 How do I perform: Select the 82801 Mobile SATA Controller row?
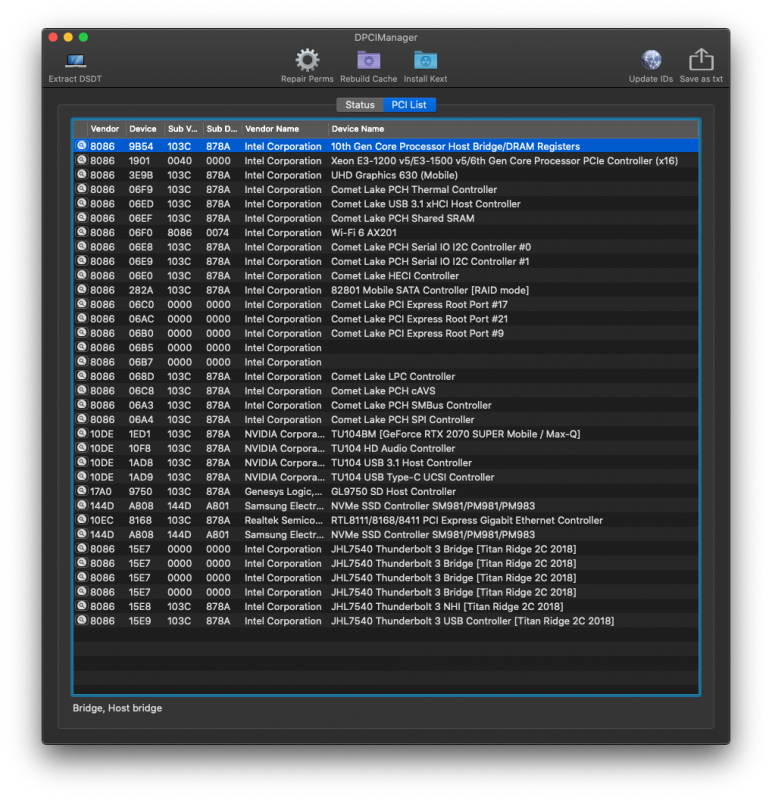(x=430, y=290)
